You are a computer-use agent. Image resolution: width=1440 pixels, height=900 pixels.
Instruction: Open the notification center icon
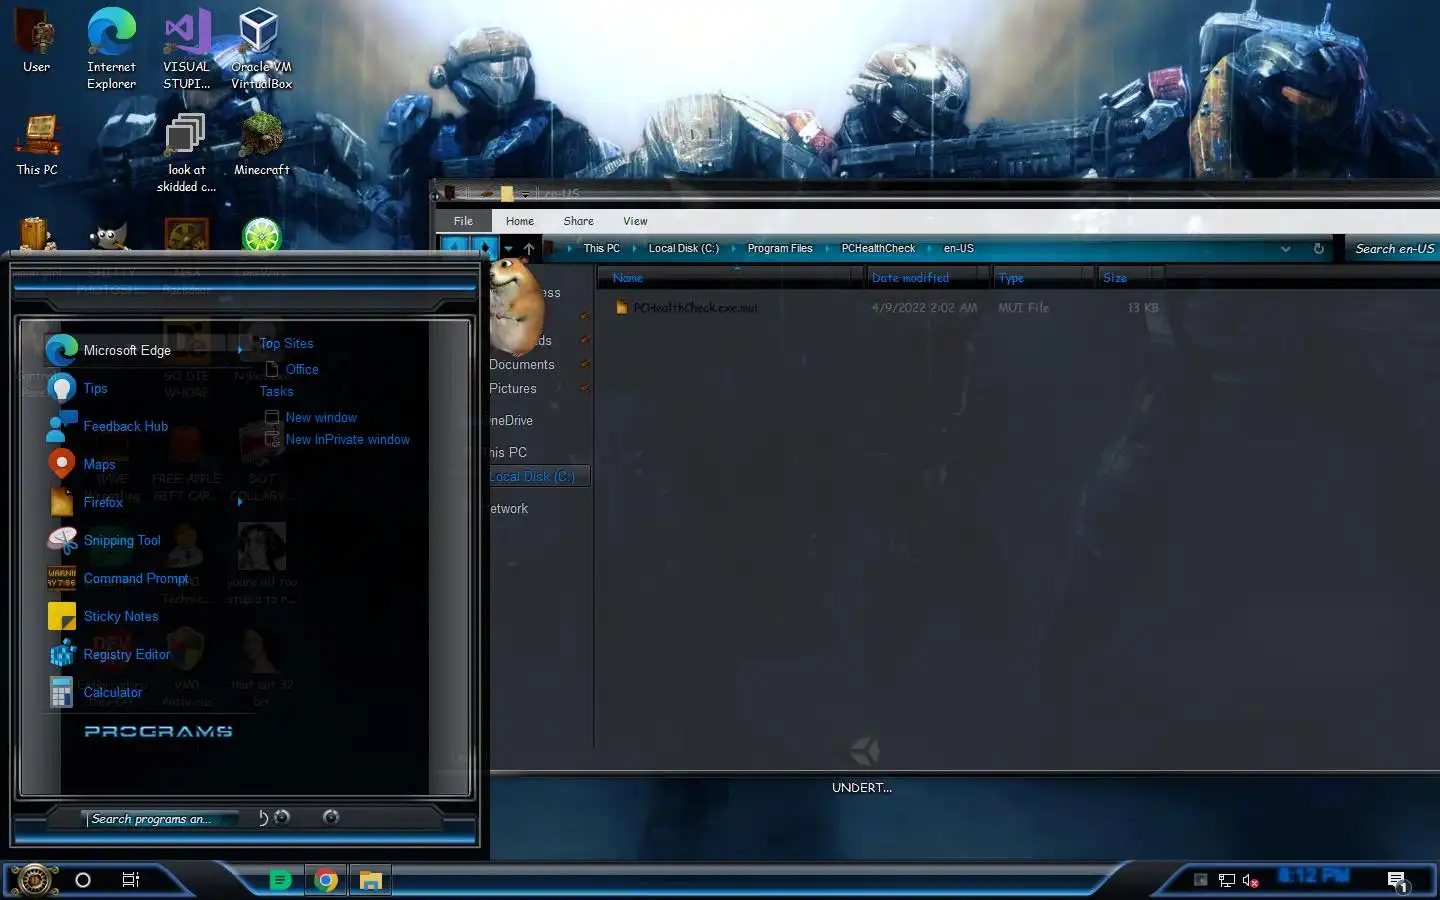[1397, 881]
